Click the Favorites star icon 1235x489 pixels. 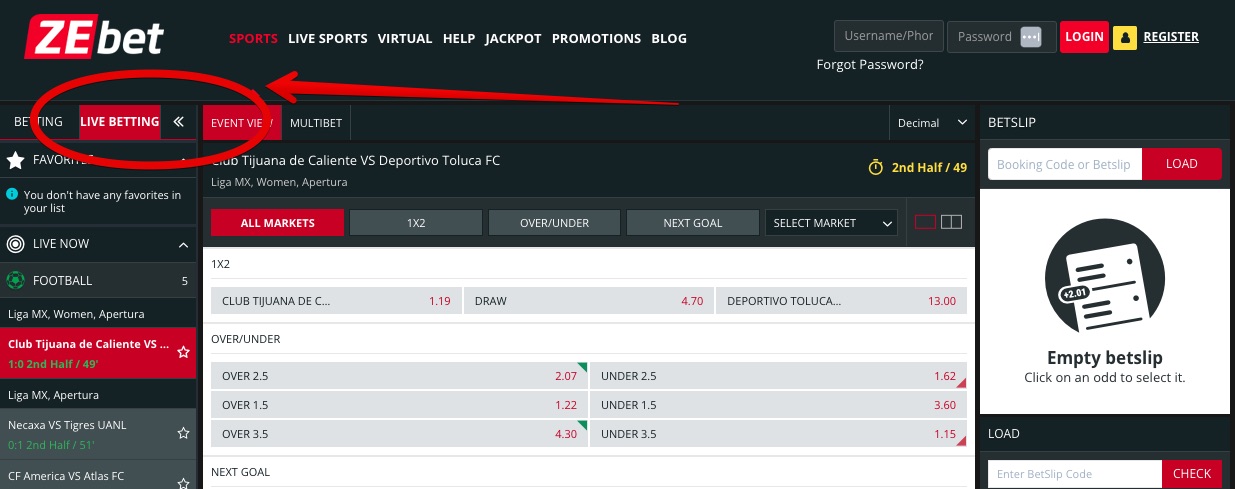point(16,159)
